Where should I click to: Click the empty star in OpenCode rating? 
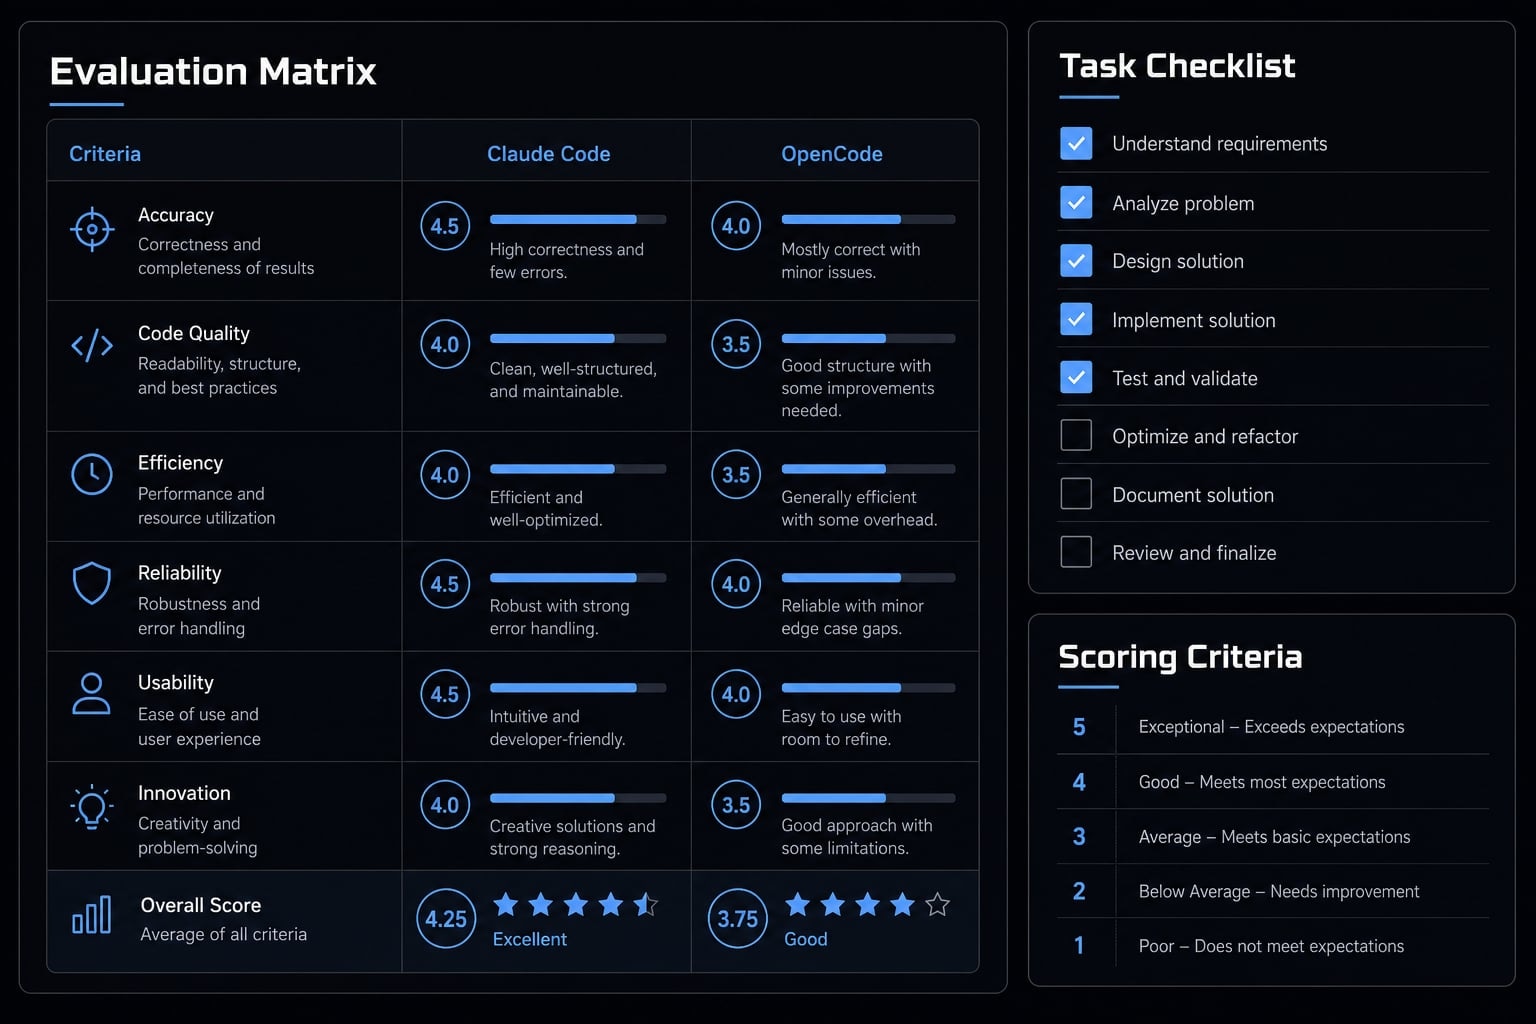click(937, 905)
